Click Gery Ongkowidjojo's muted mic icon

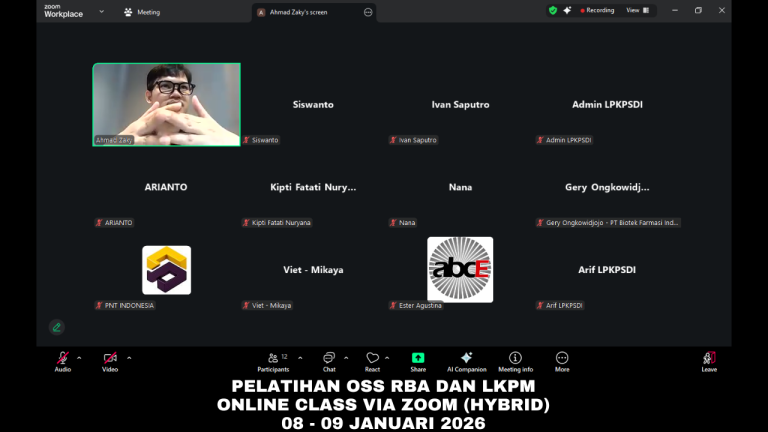pos(540,223)
